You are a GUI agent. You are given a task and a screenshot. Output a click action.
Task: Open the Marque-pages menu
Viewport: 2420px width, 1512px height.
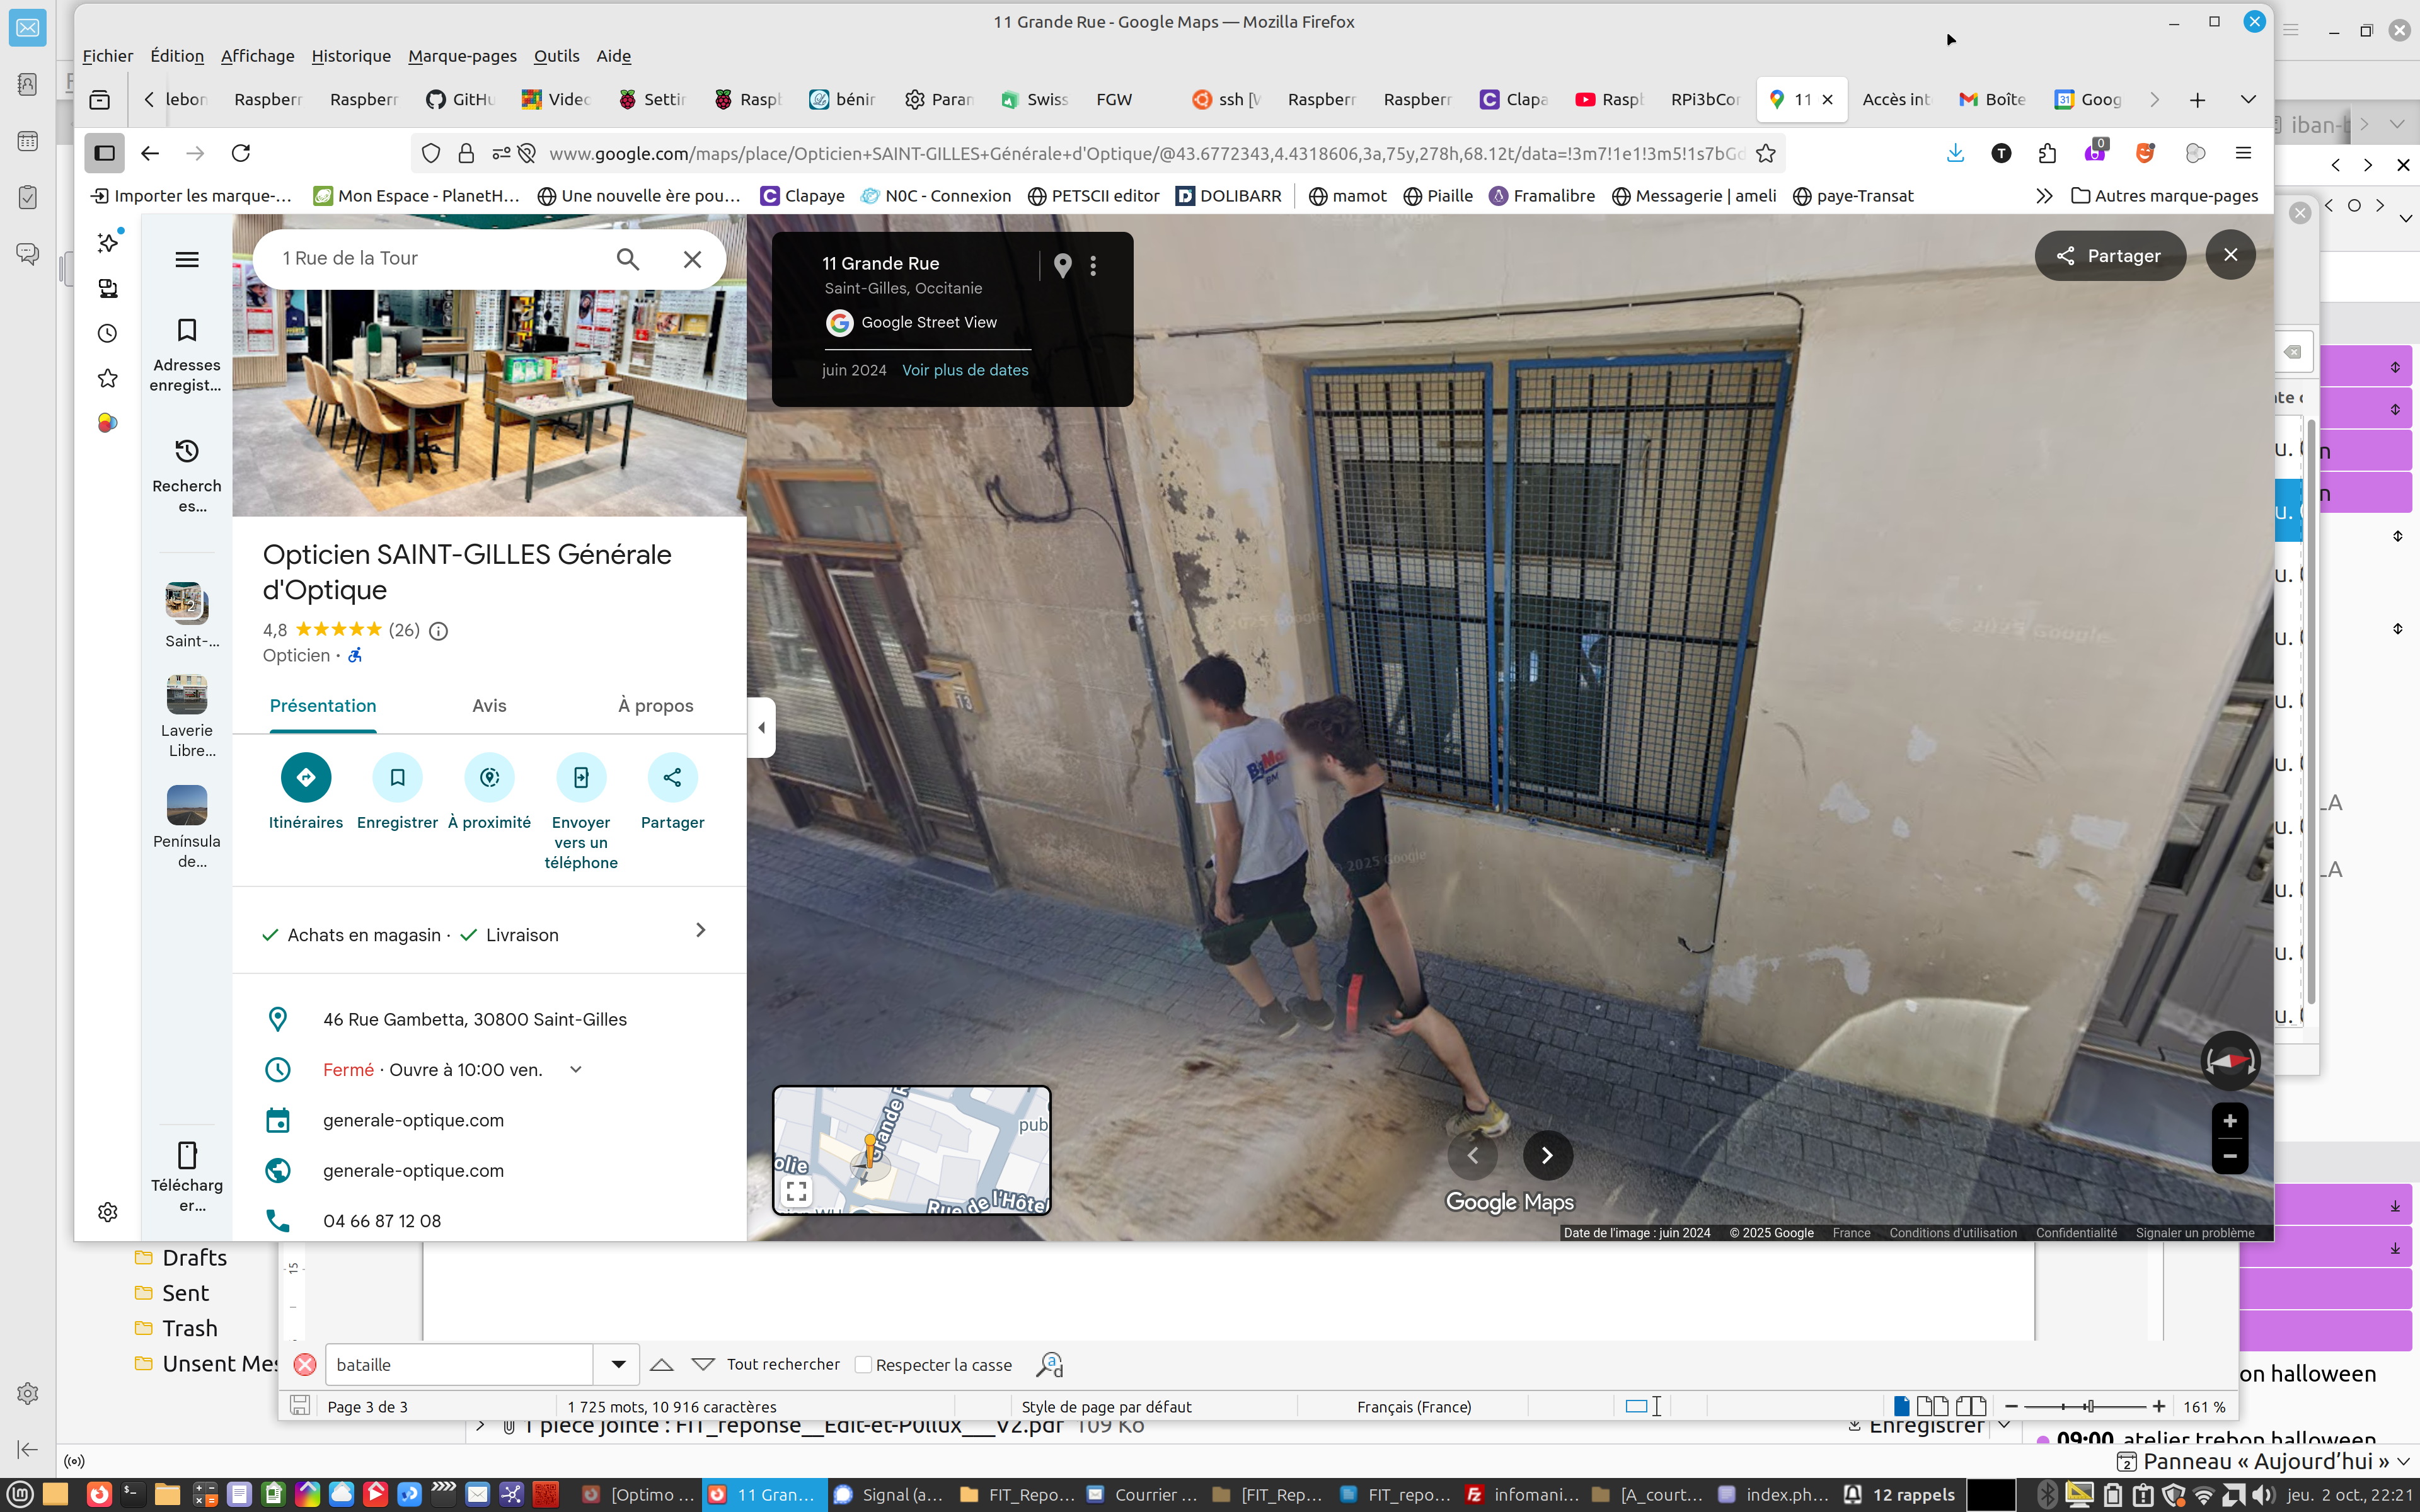tap(462, 56)
